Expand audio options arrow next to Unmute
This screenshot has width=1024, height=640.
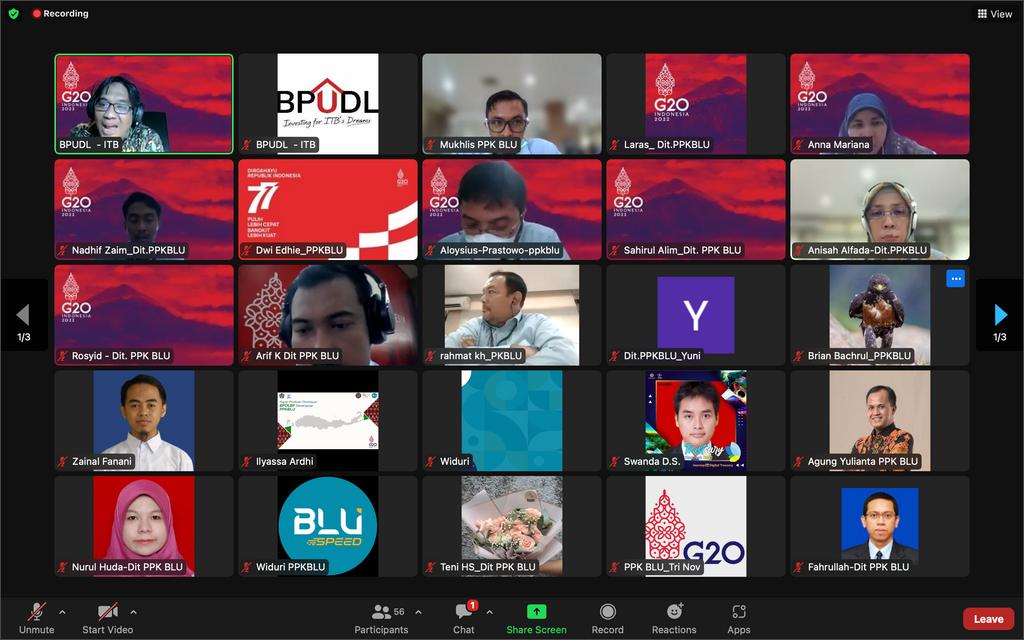[x=62, y=612]
